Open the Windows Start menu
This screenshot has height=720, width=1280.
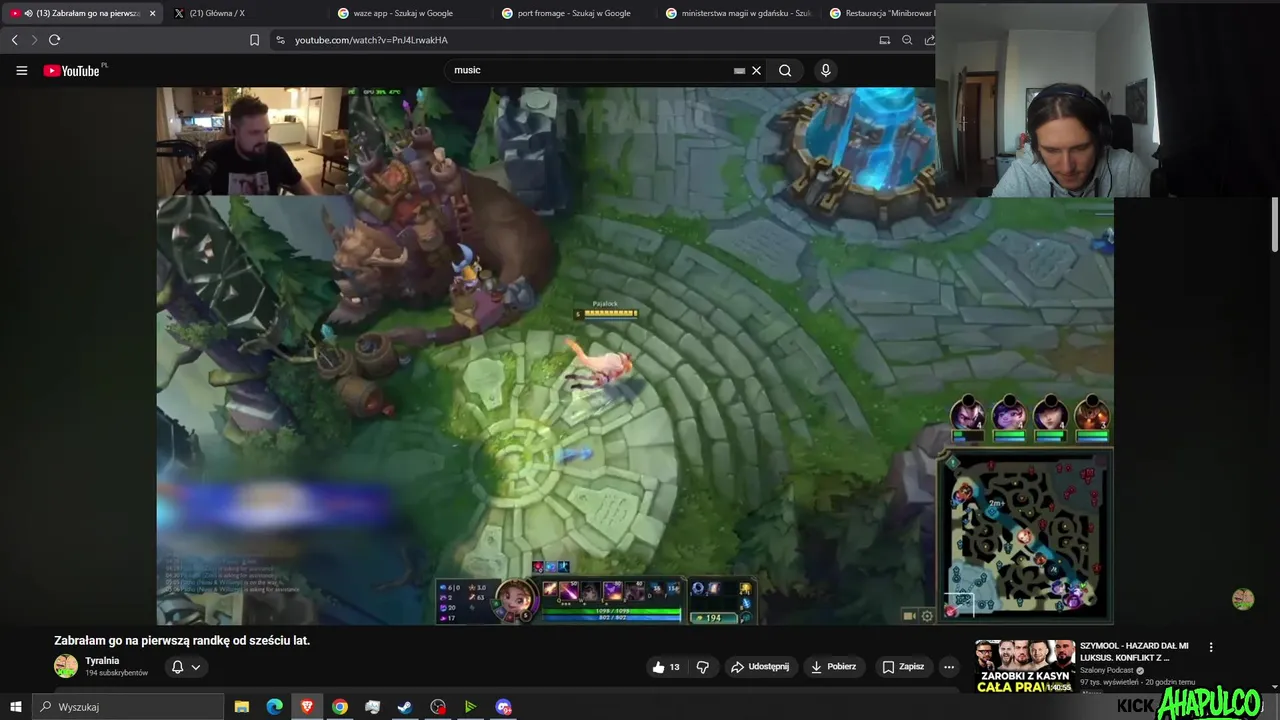click(15, 707)
